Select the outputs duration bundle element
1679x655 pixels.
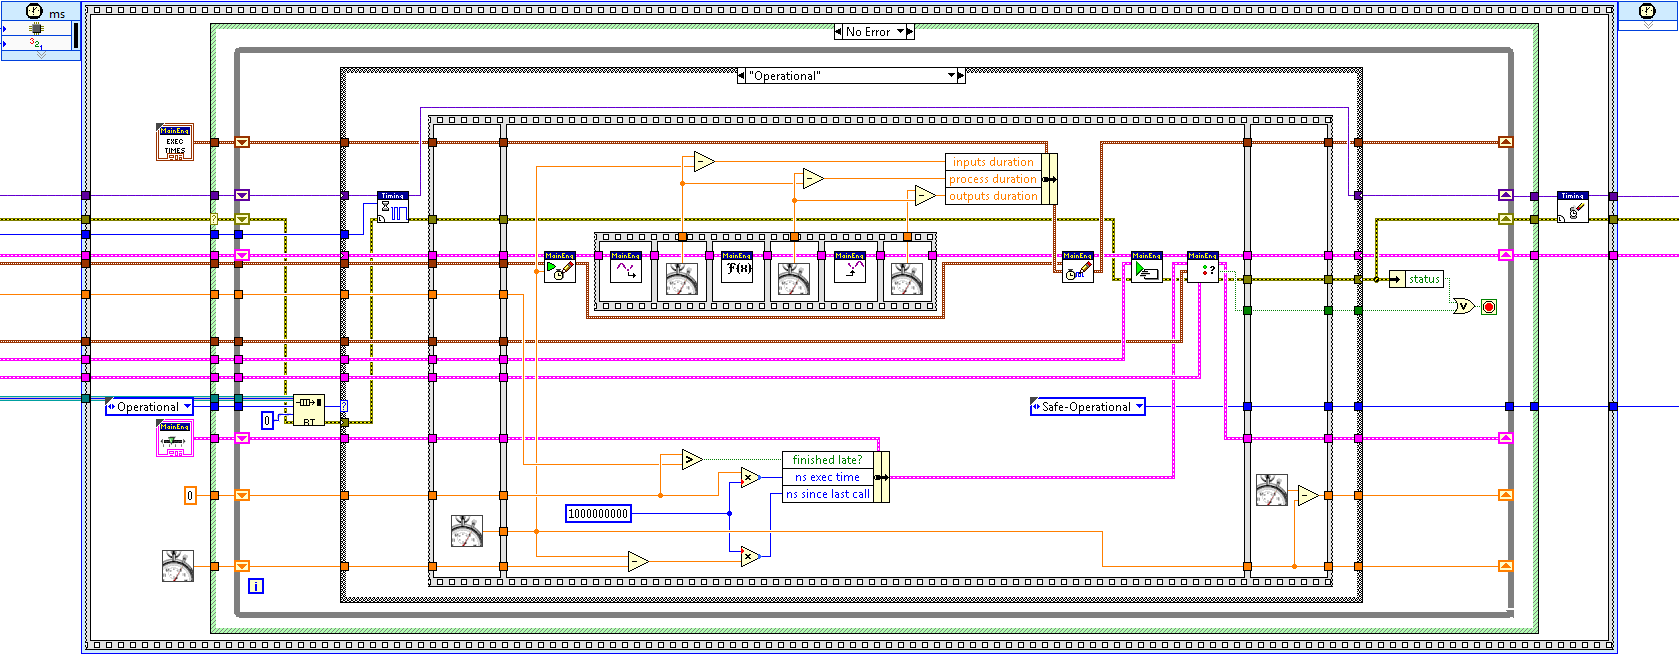pos(993,196)
